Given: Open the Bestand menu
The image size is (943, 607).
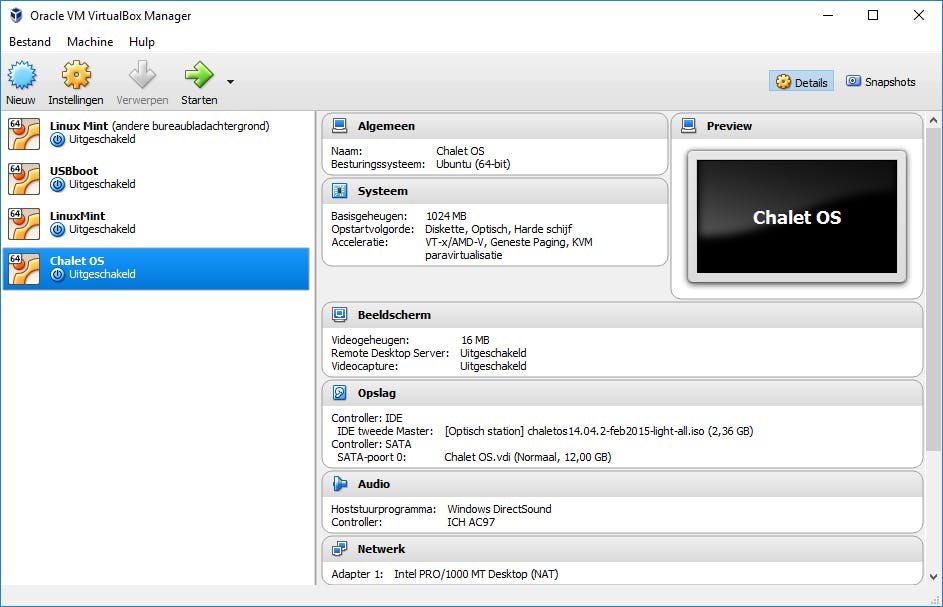Looking at the screenshot, I should [x=29, y=42].
